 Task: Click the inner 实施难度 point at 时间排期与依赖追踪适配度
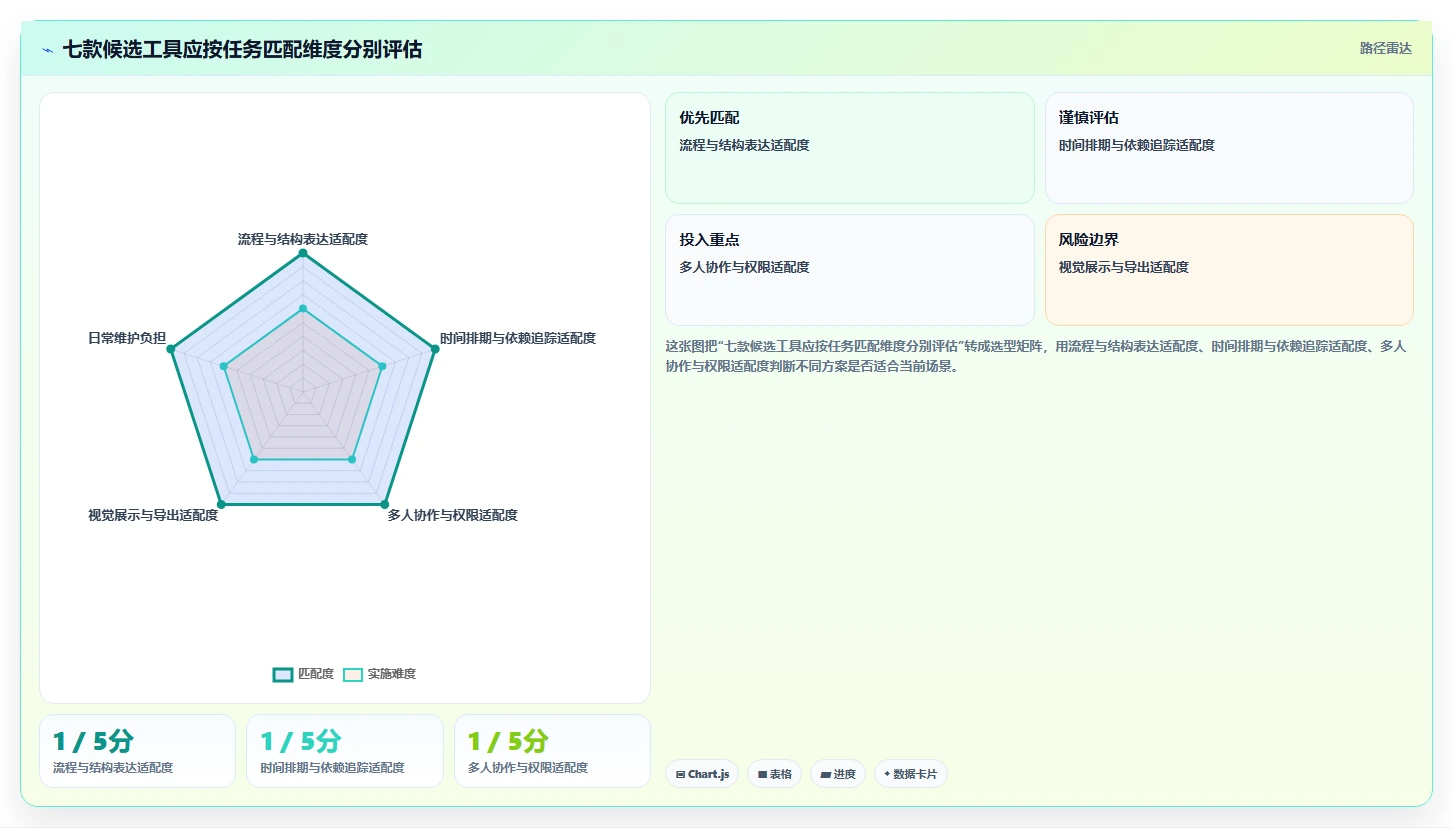pos(381,367)
